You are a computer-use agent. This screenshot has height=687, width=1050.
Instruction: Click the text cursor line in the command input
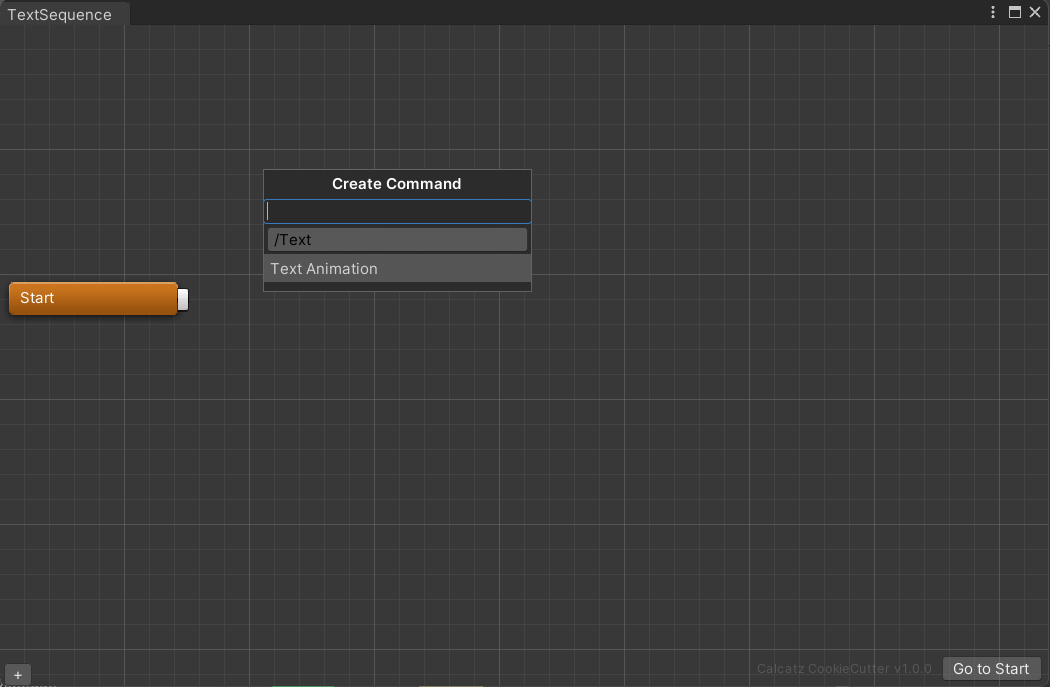[x=270, y=210]
